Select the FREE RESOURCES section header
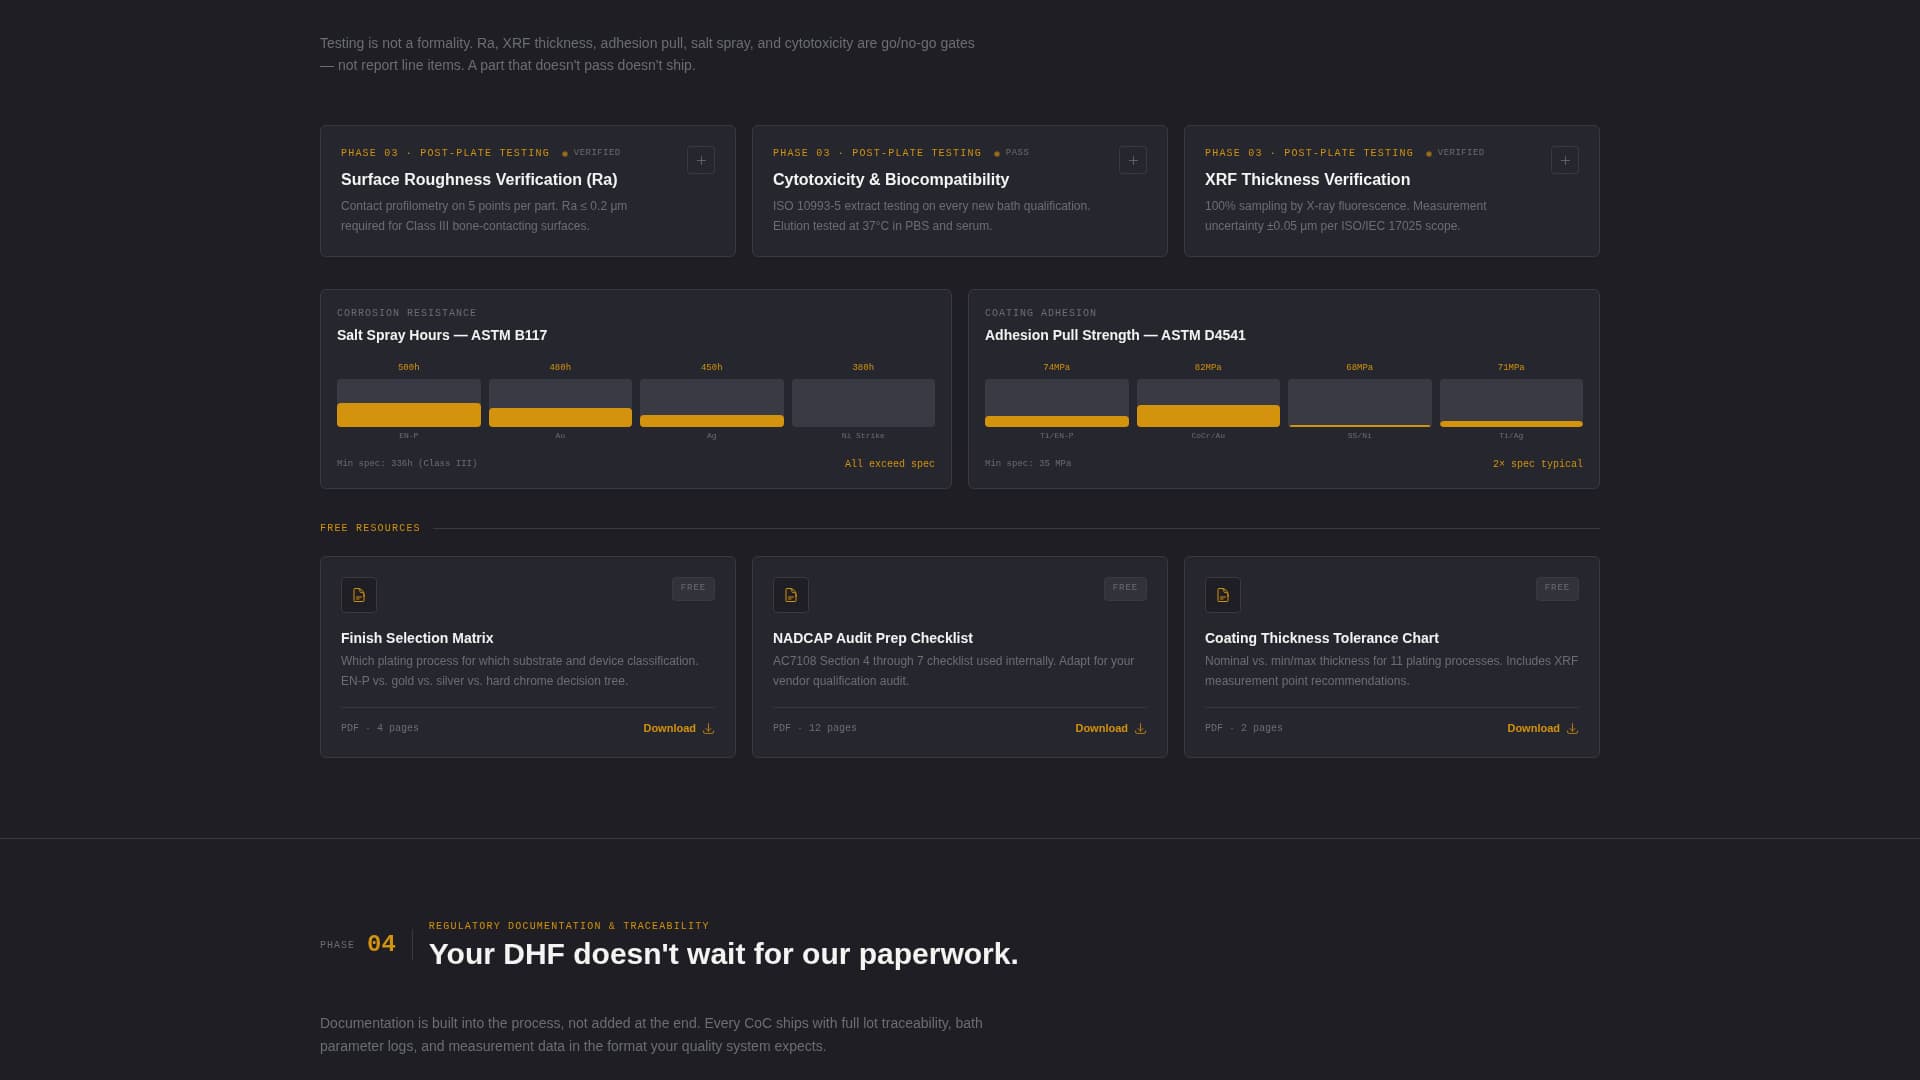The width and height of the screenshot is (1920, 1080). (370, 527)
